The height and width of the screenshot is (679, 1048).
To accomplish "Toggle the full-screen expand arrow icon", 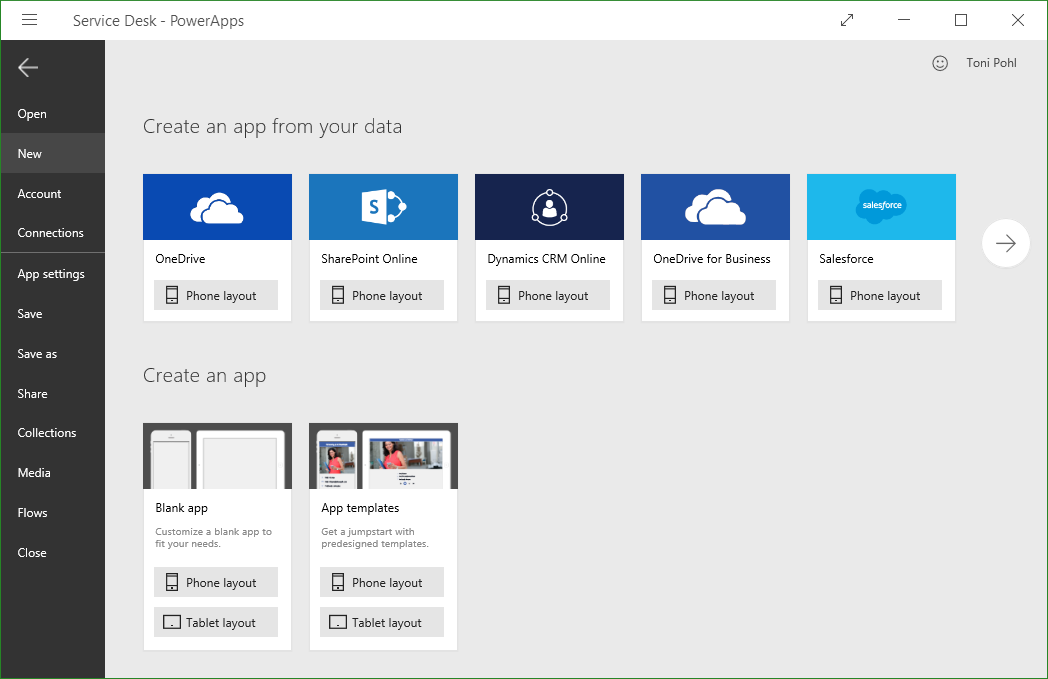I will [x=847, y=20].
